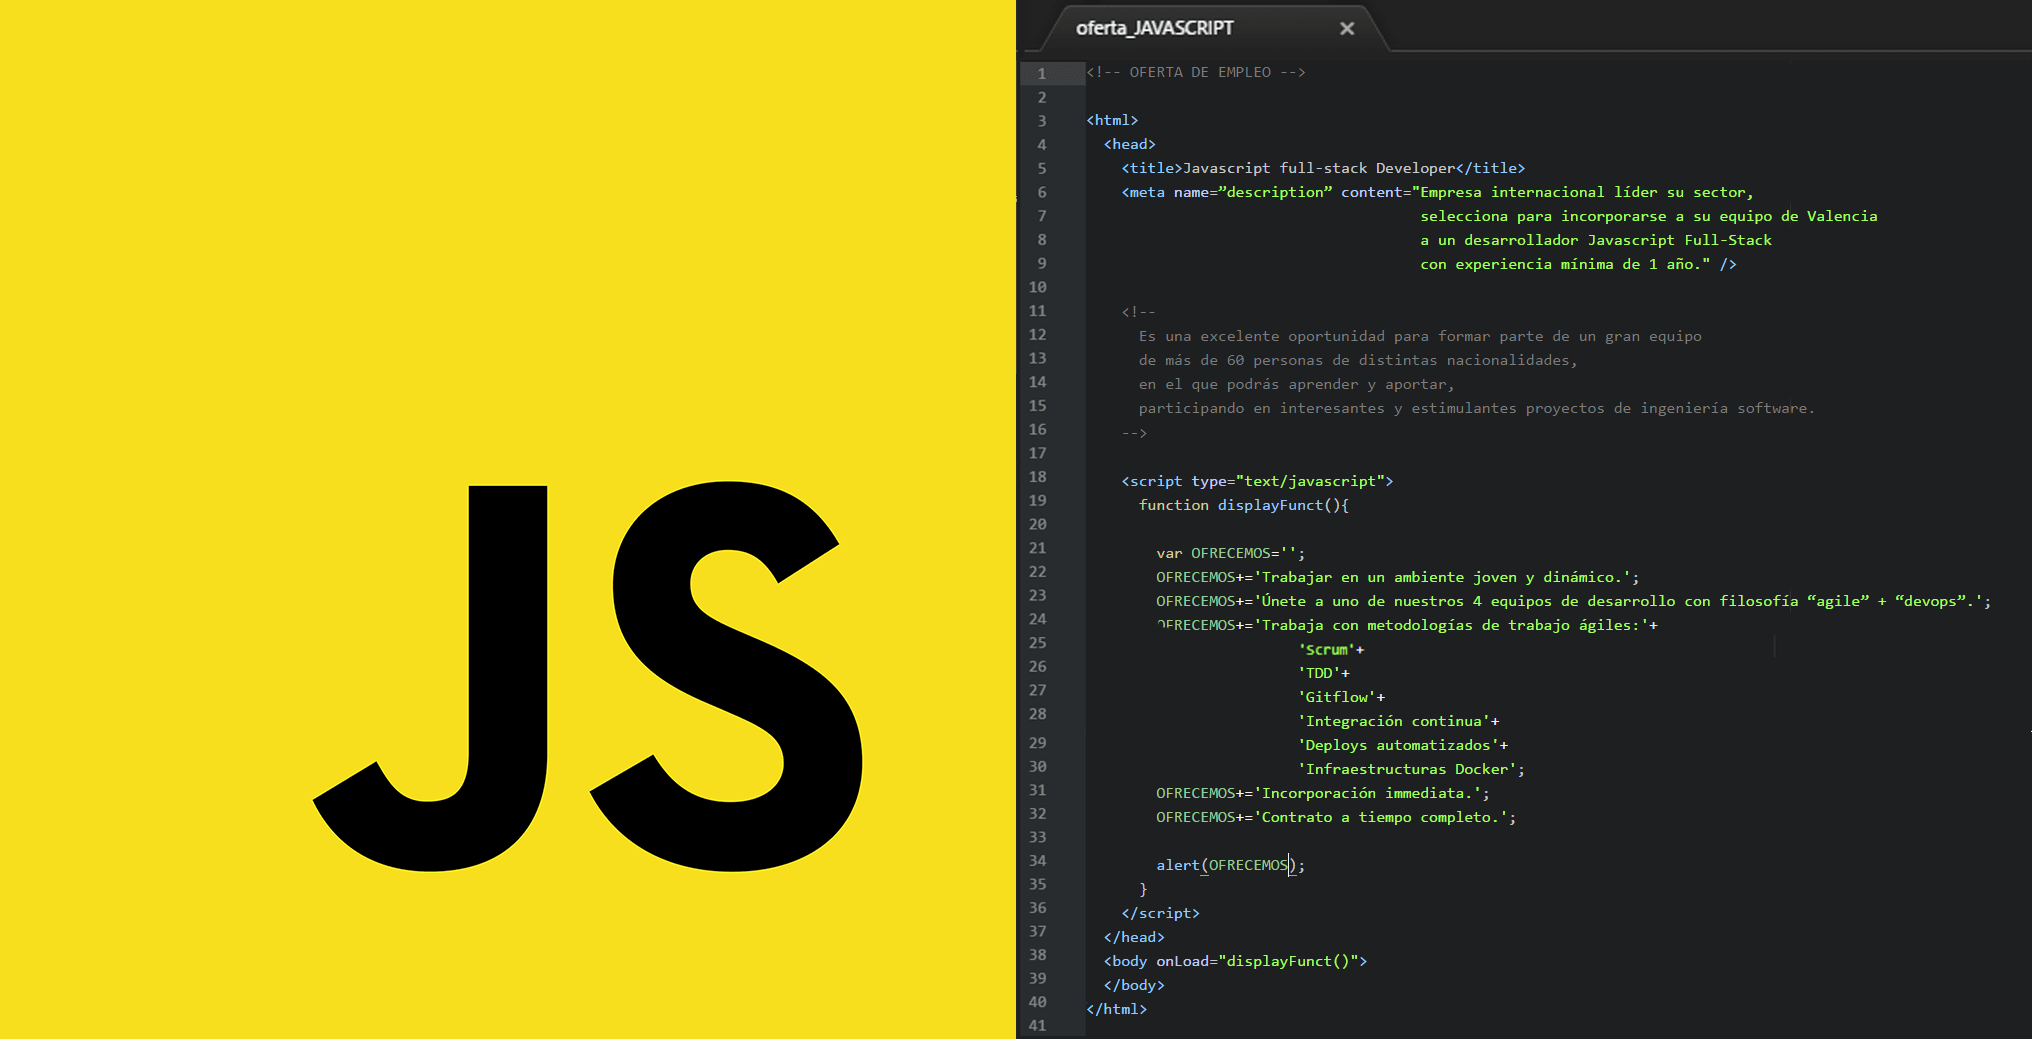Screen dimensions: 2032x1039
Task: Close the oferta_JAVASCRIPT tab
Action: pos(1347,29)
